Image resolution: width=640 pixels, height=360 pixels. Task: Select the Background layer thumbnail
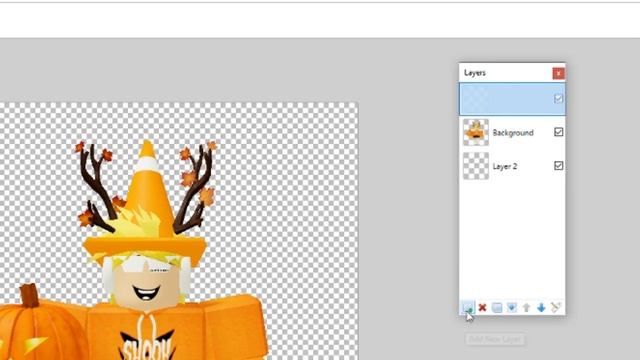tap(476, 132)
